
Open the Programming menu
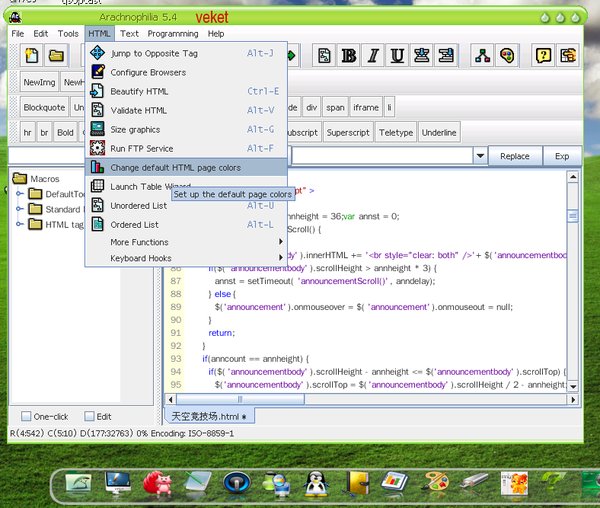point(173,33)
